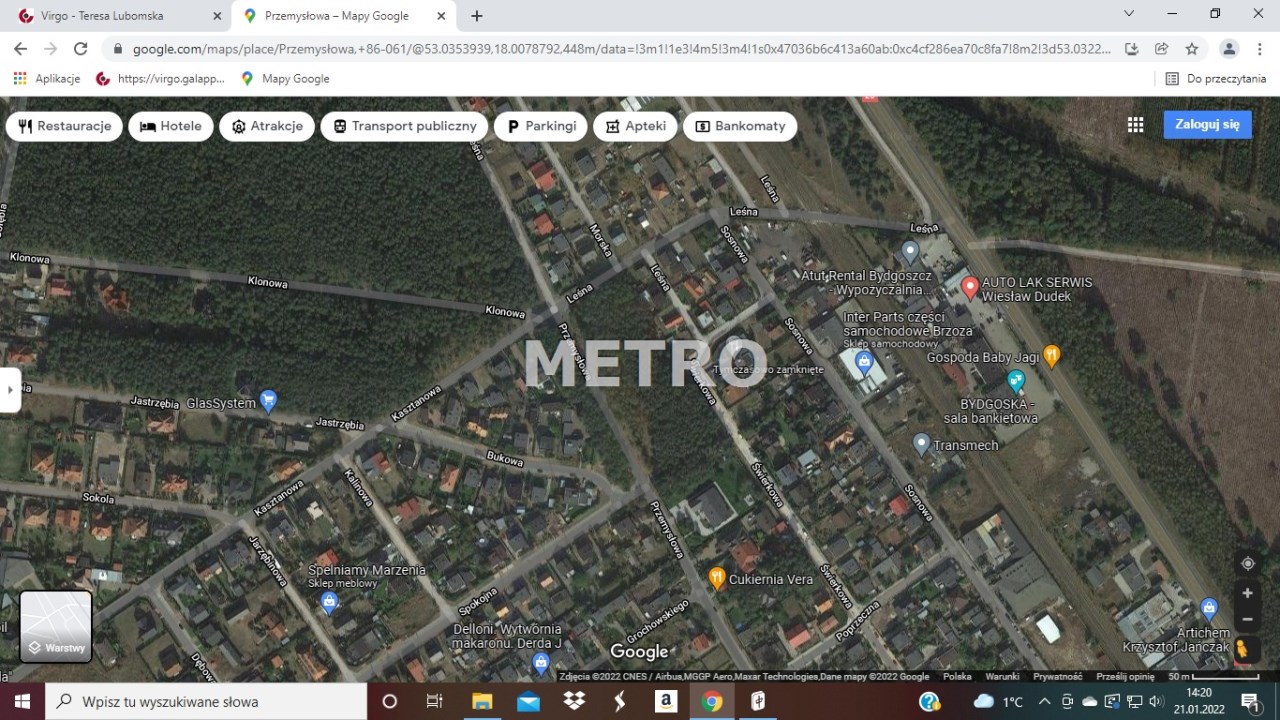This screenshot has width=1280, height=720.
Task: Click the Windows taskbar search box
Action: point(206,701)
